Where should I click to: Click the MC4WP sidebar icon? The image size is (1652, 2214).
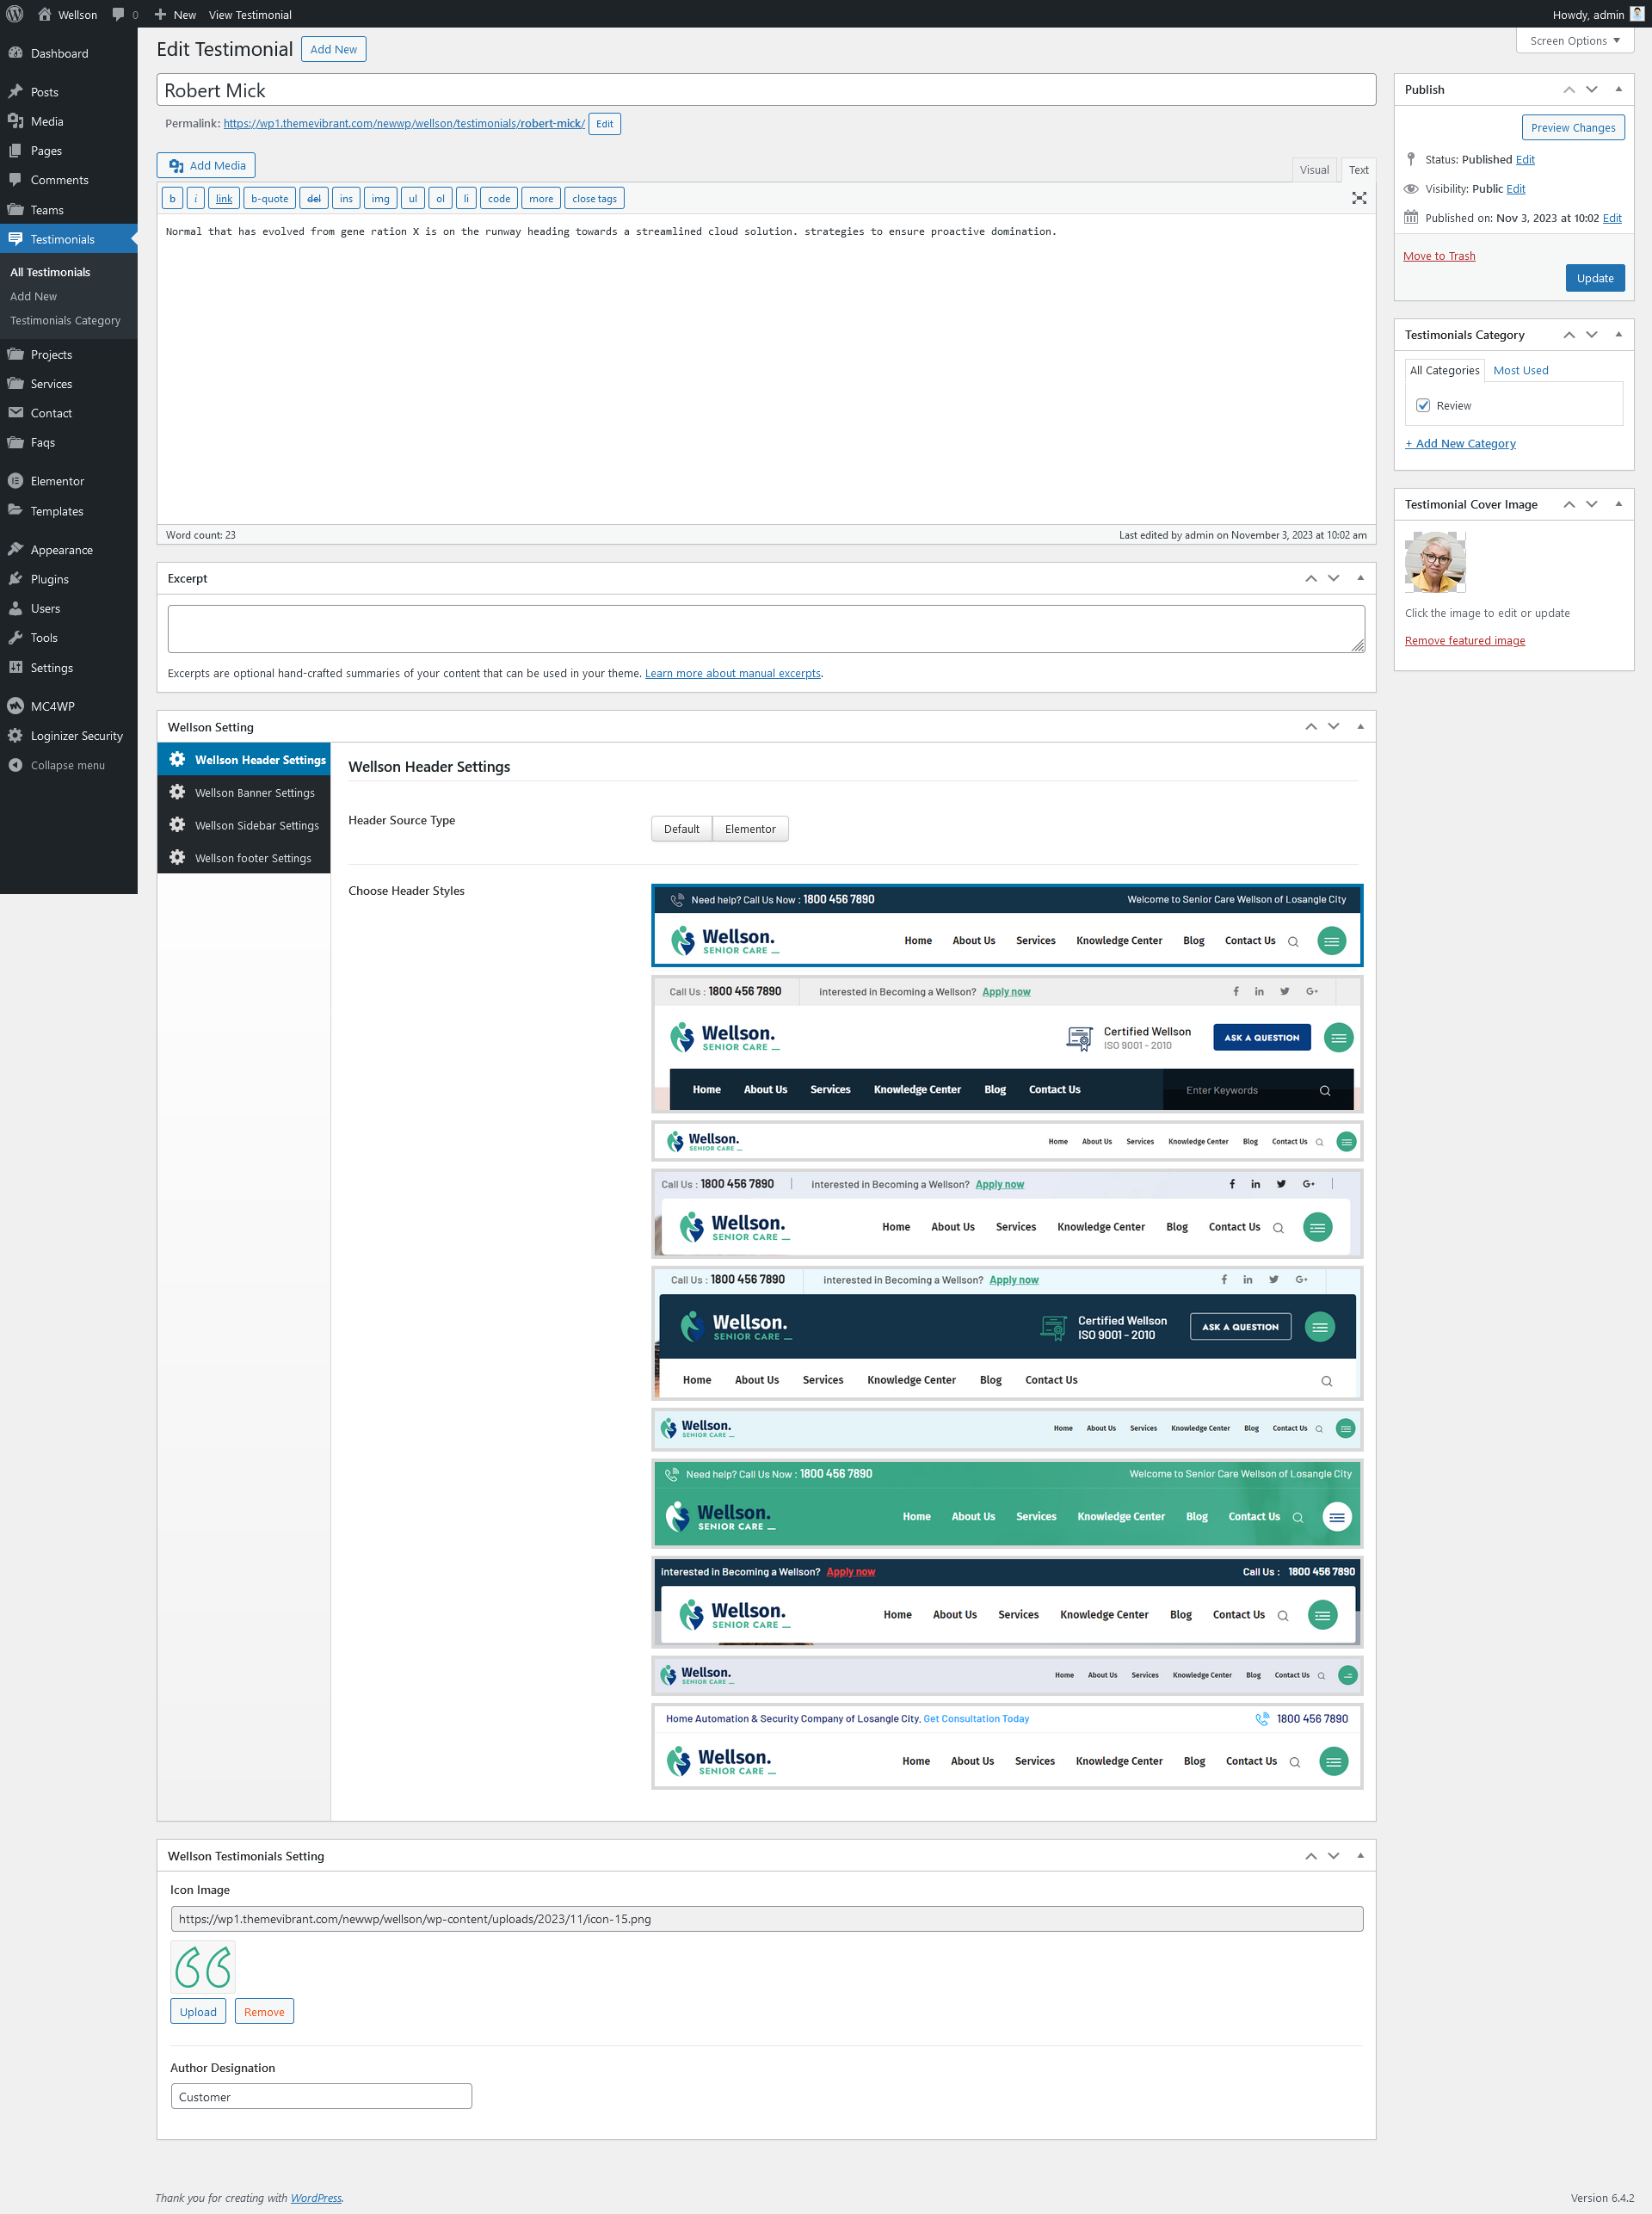click(15, 706)
